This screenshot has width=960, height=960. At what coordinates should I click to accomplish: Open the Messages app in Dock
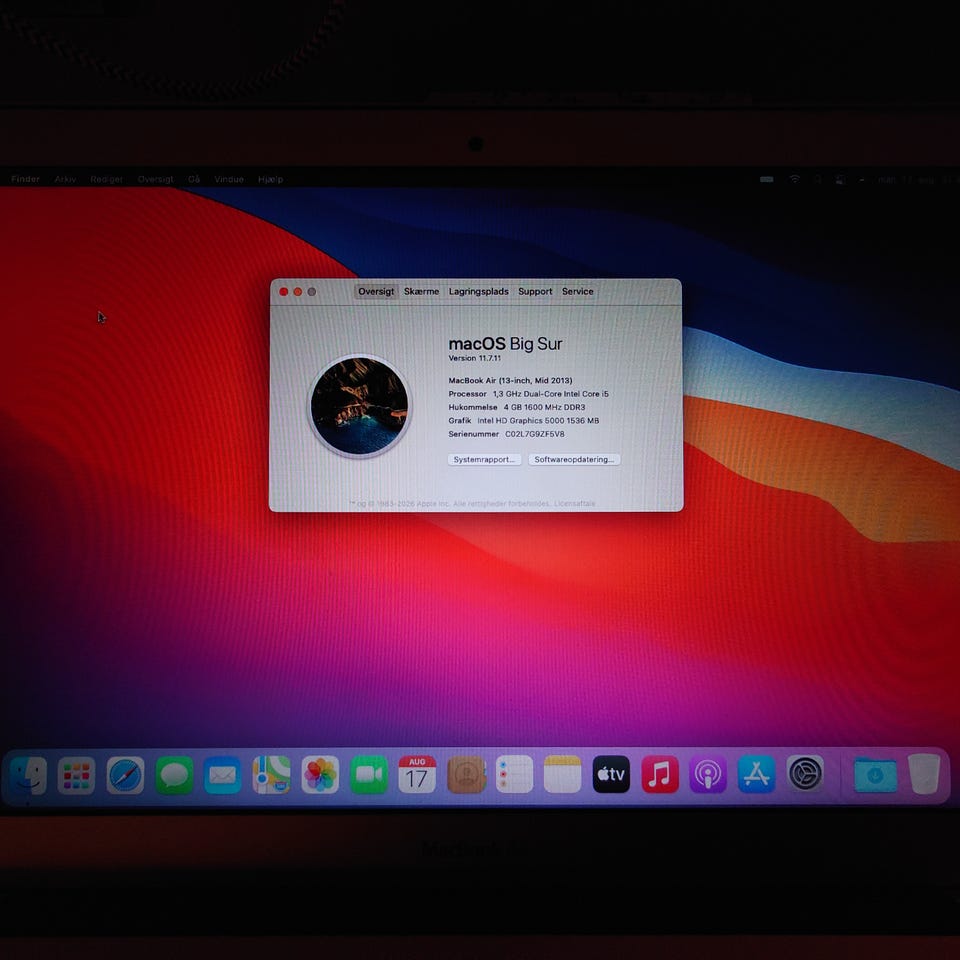pyautogui.click(x=174, y=775)
